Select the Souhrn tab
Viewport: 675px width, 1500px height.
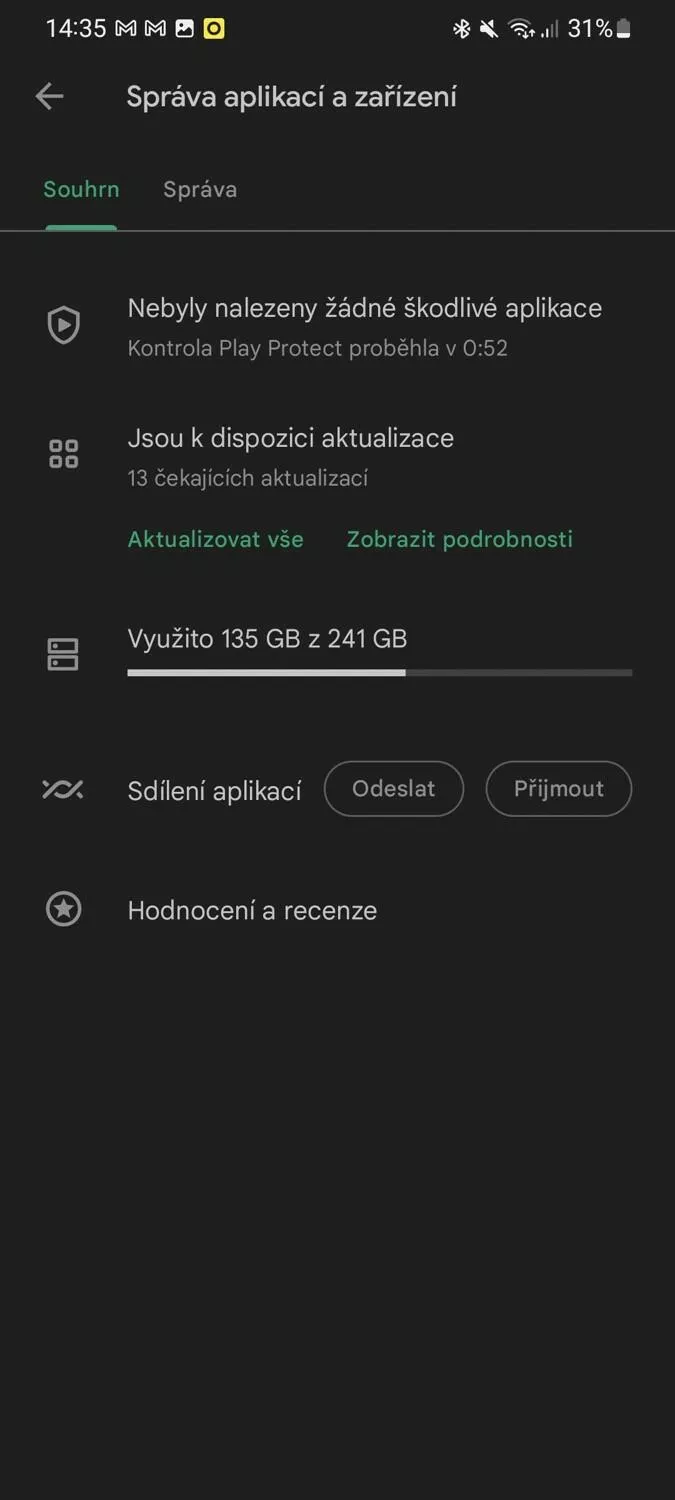(x=81, y=190)
